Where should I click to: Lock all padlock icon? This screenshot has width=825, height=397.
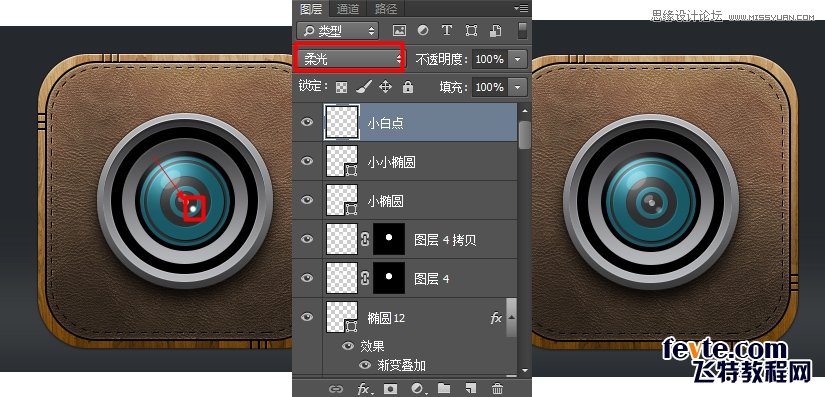[x=408, y=87]
